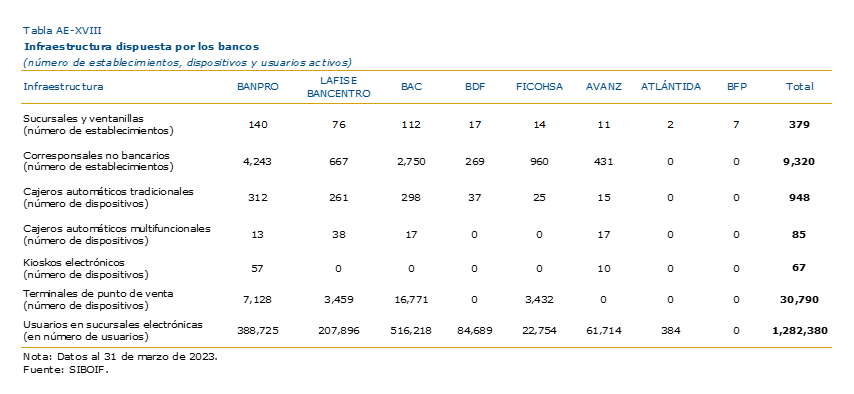Click the BAC value 16,771

[x=411, y=299]
